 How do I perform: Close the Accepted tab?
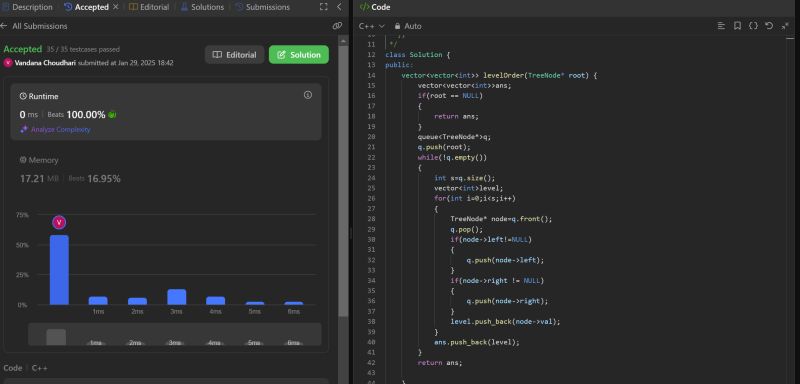(116, 7)
